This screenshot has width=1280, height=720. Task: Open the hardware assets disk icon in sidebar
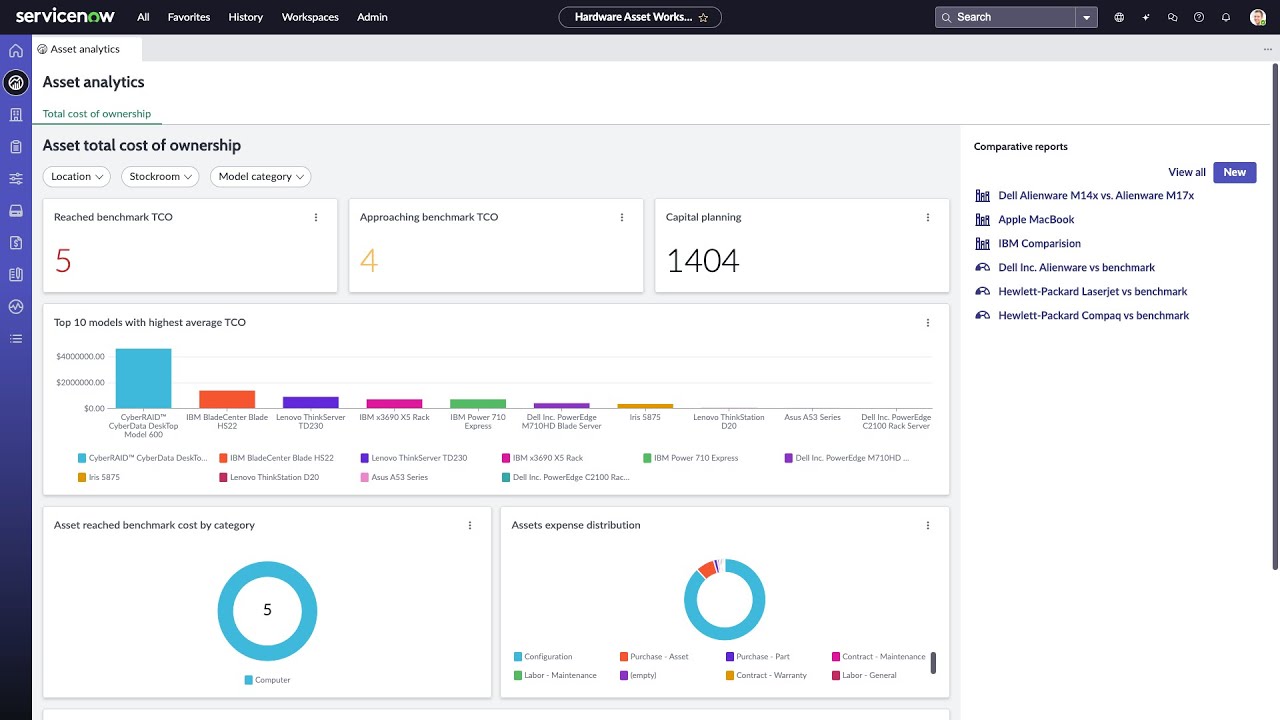pos(15,210)
